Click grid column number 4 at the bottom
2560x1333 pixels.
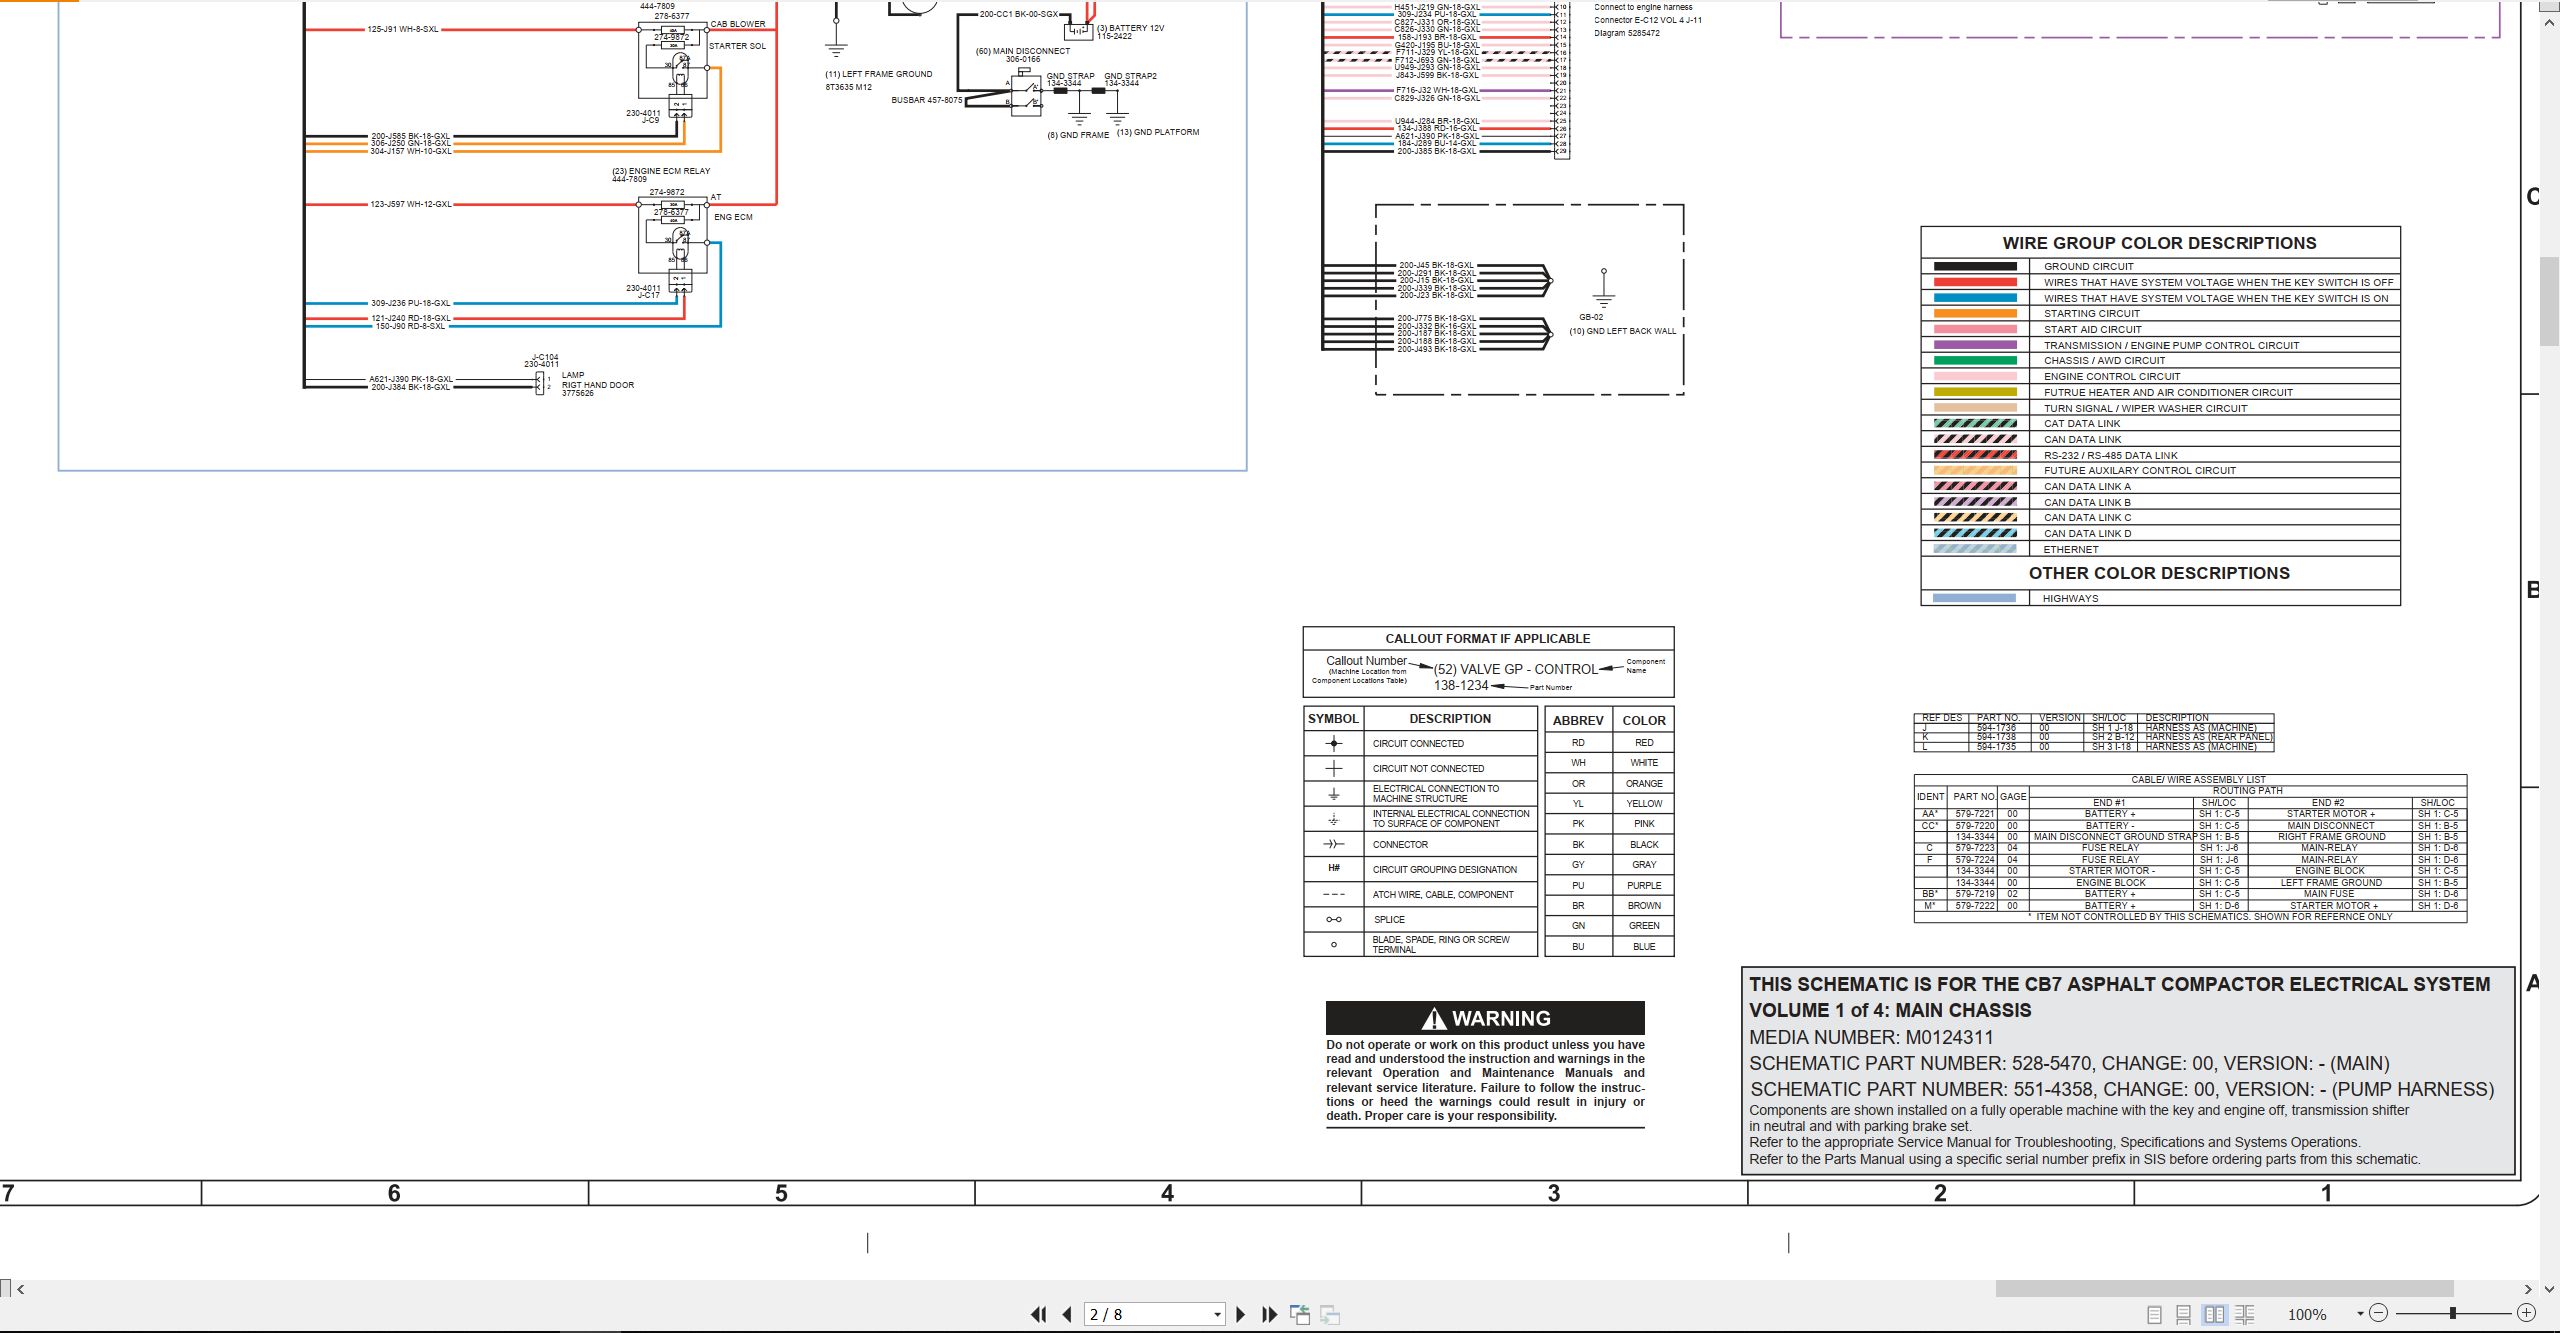tap(1167, 1193)
